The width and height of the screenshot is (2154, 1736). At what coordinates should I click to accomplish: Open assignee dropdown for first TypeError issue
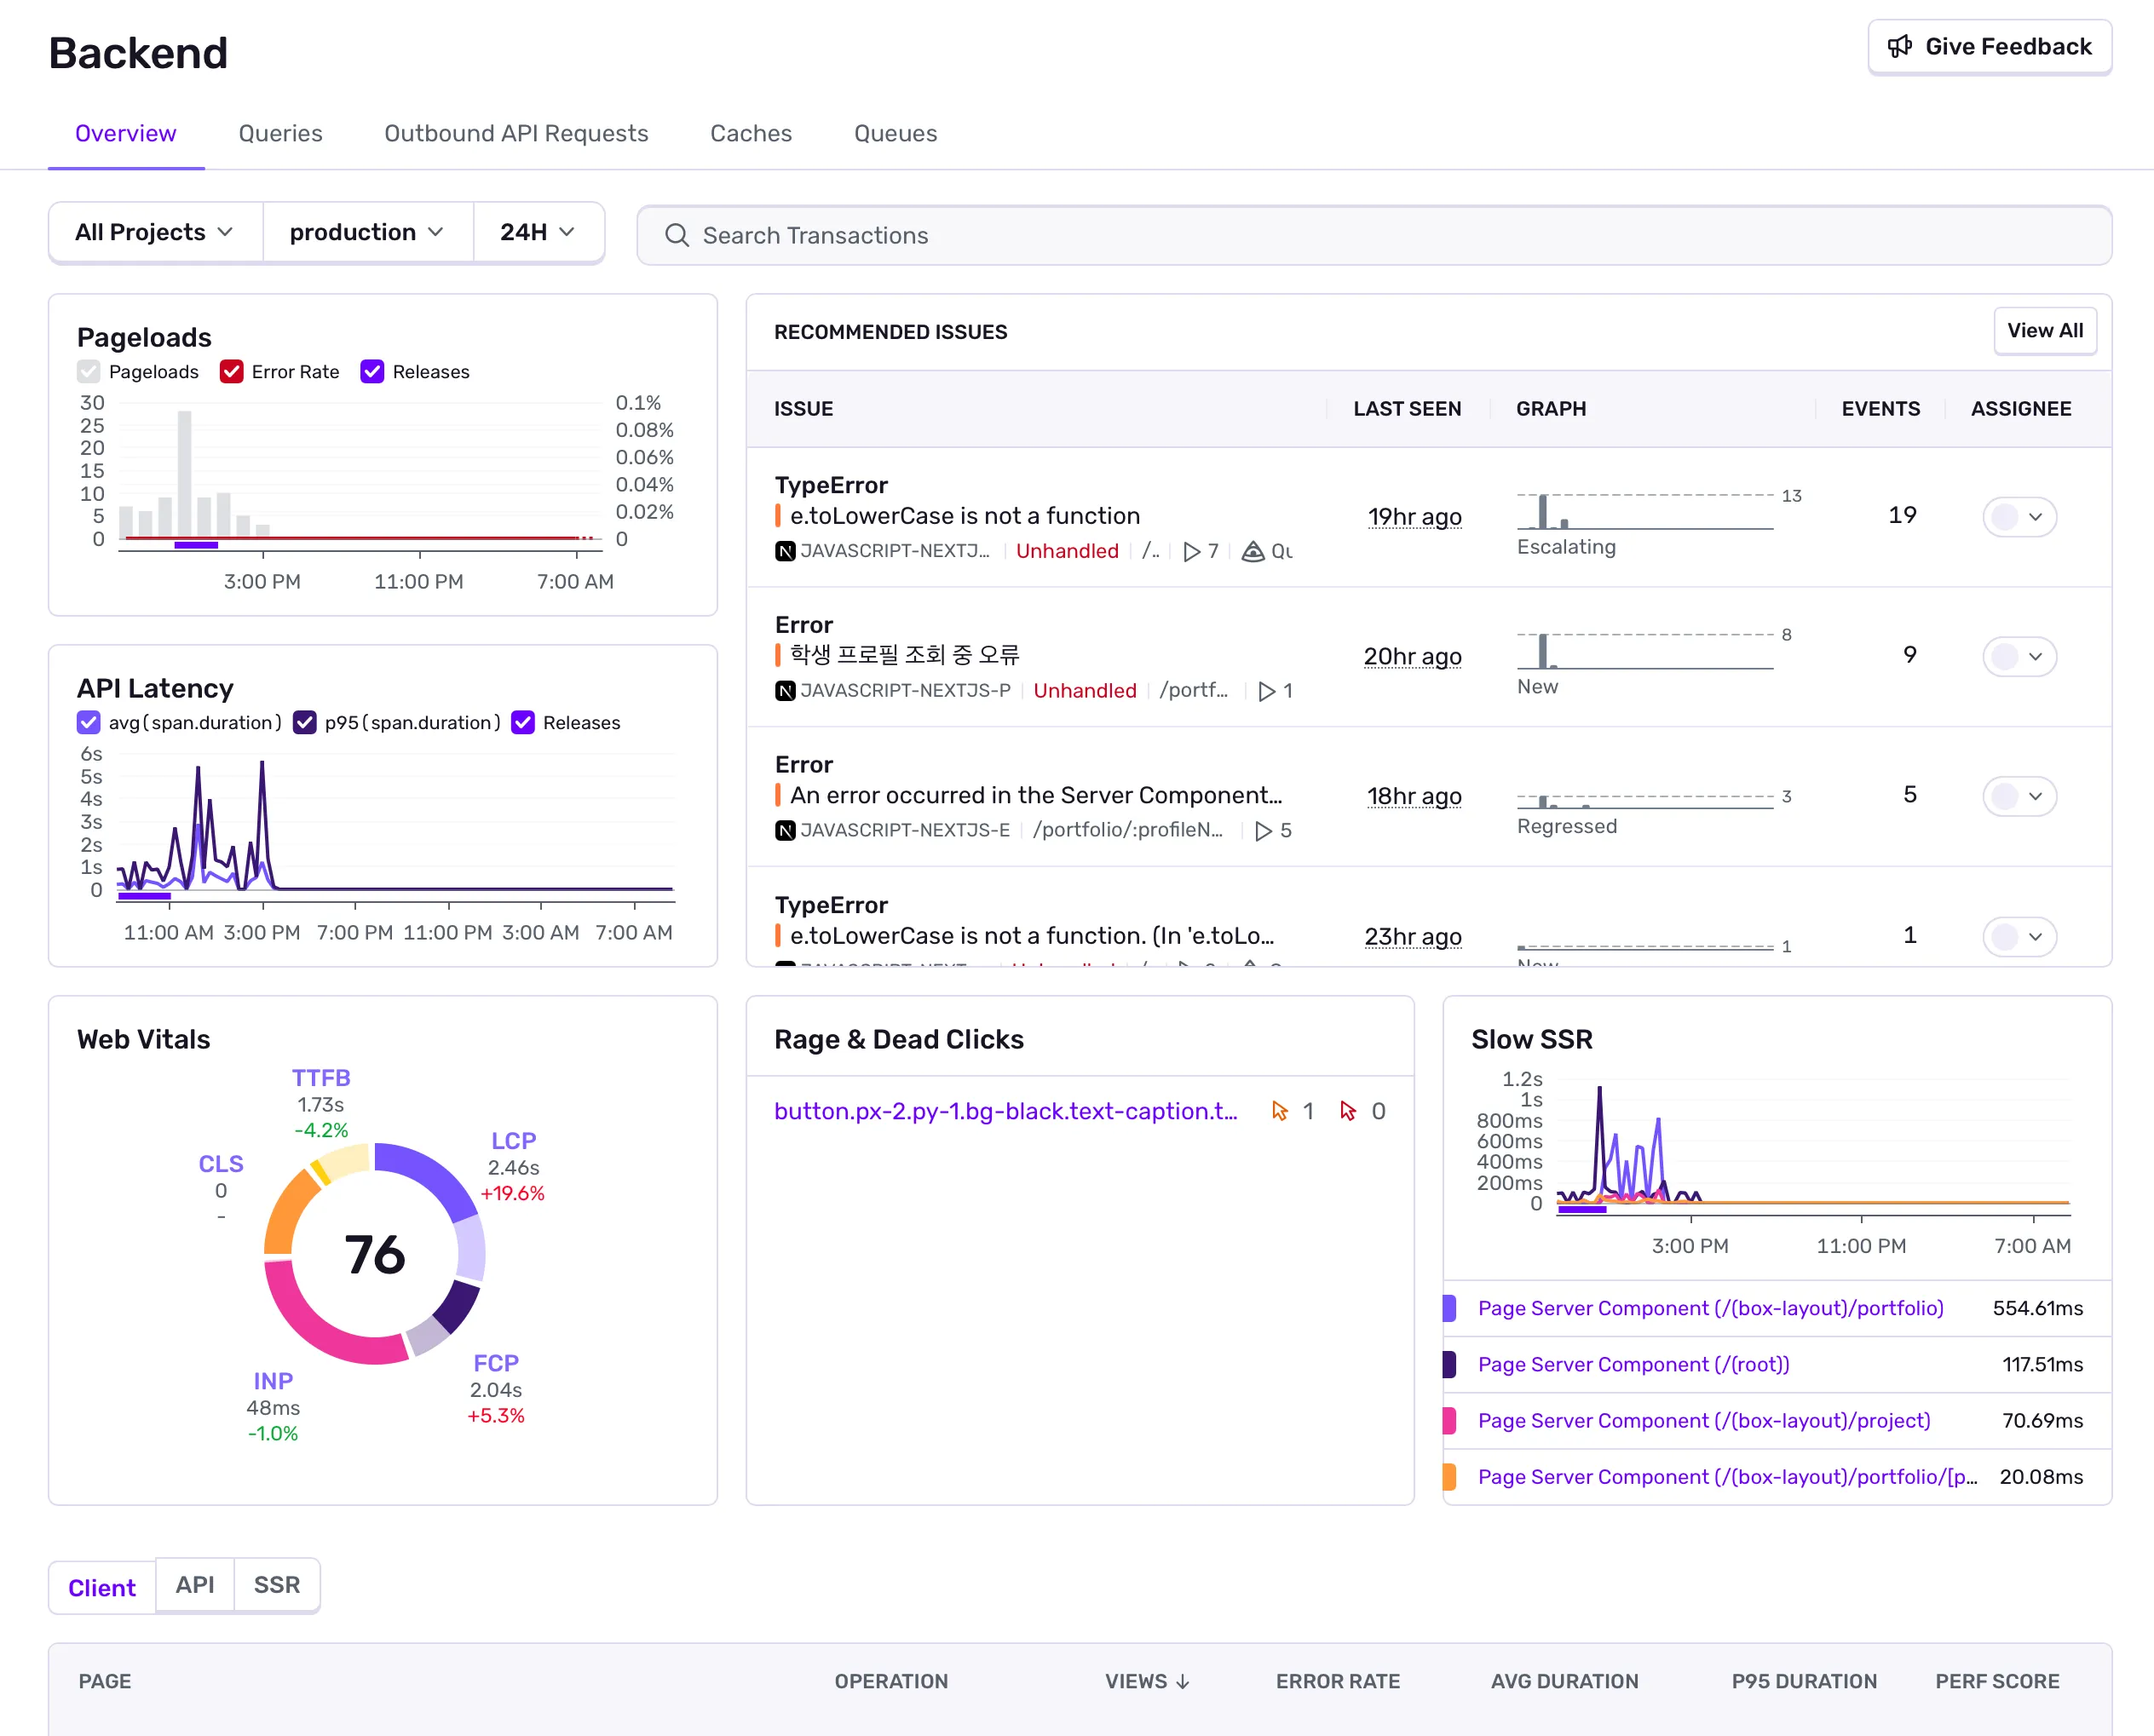[x=2019, y=517]
